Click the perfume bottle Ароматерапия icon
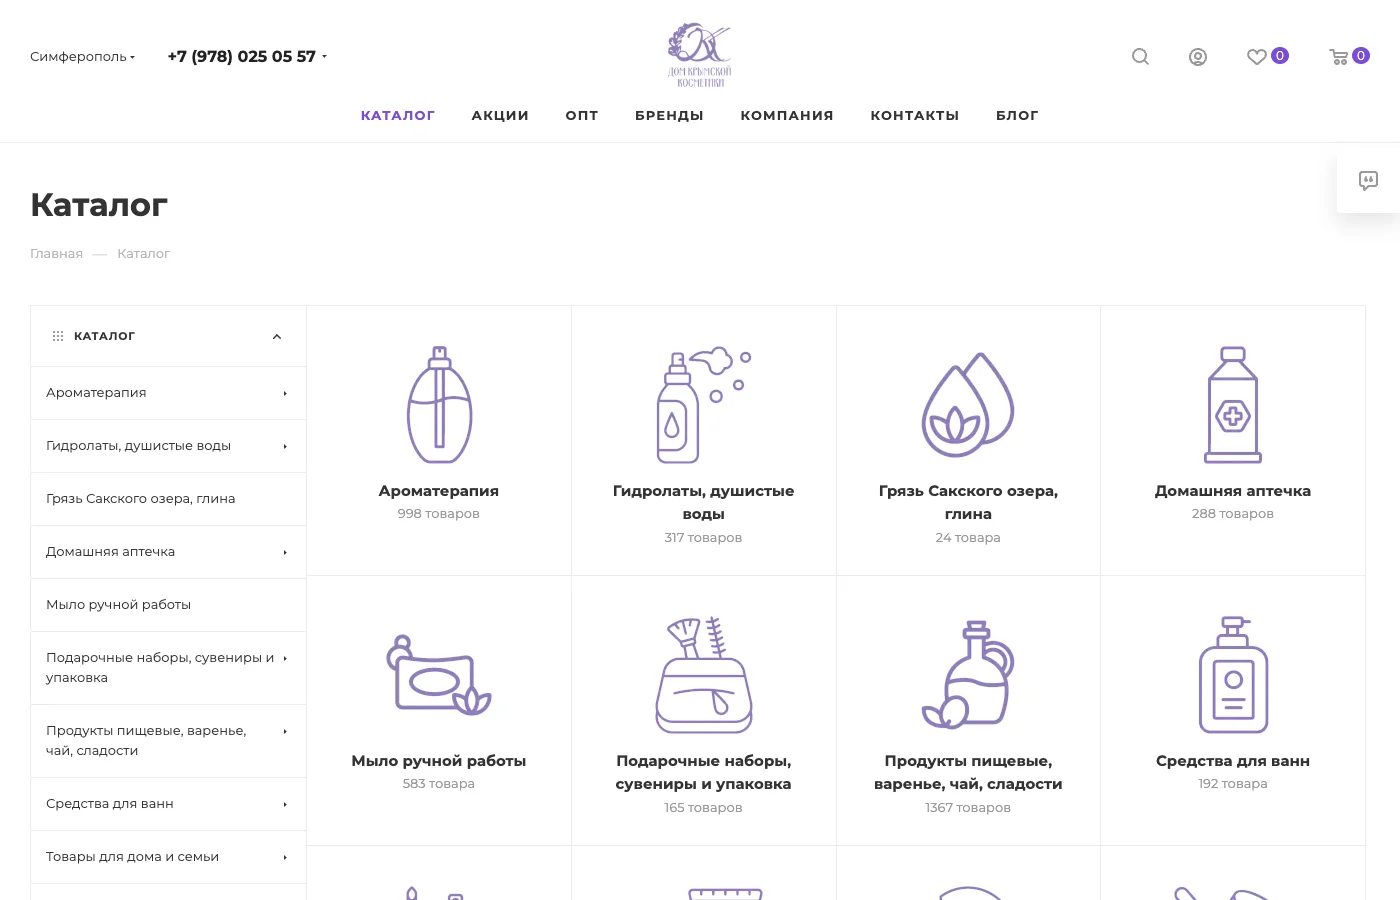This screenshot has width=1400, height=900. coord(439,405)
